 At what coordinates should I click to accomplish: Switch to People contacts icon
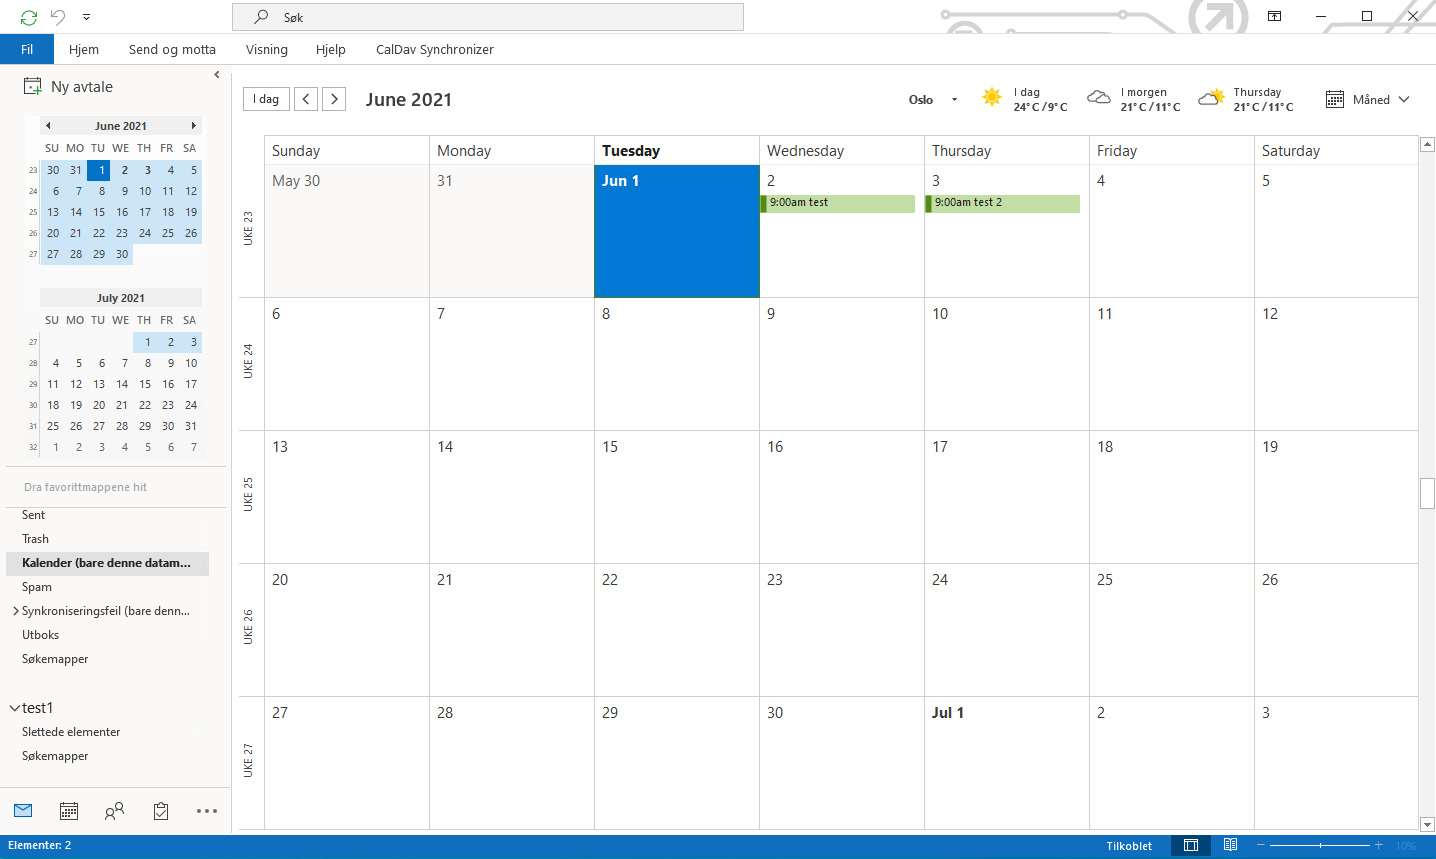pyautogui.click(x=115, y=811)
